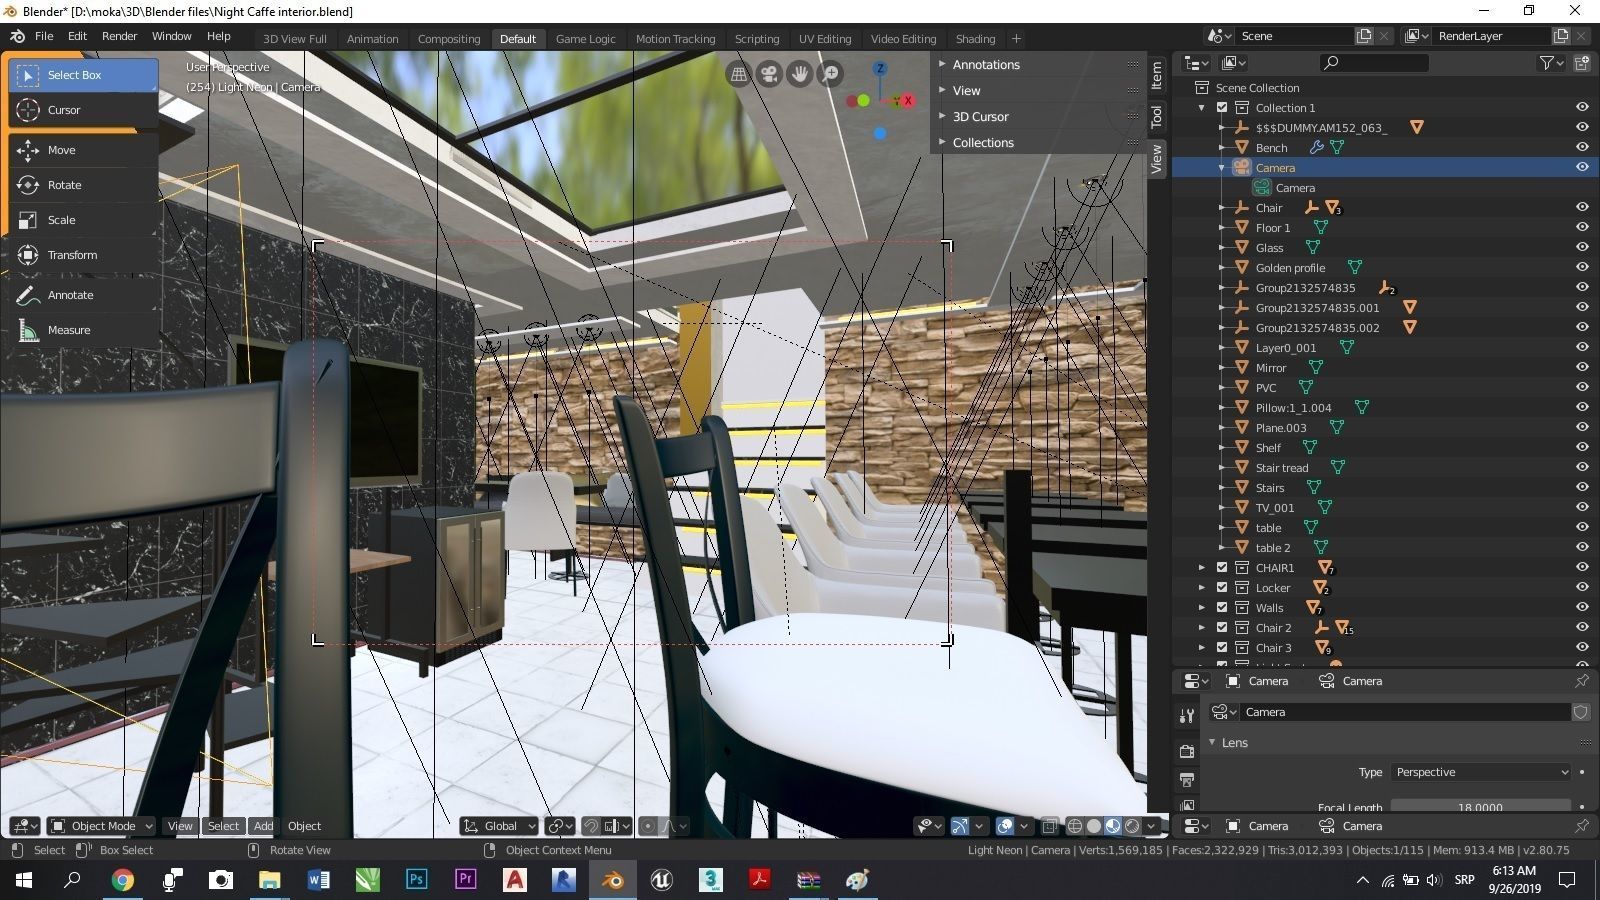Viewport: 1600px width, 900px height.
Task: Toggle orthographic view grid icon
Action: tap(738, 74)
